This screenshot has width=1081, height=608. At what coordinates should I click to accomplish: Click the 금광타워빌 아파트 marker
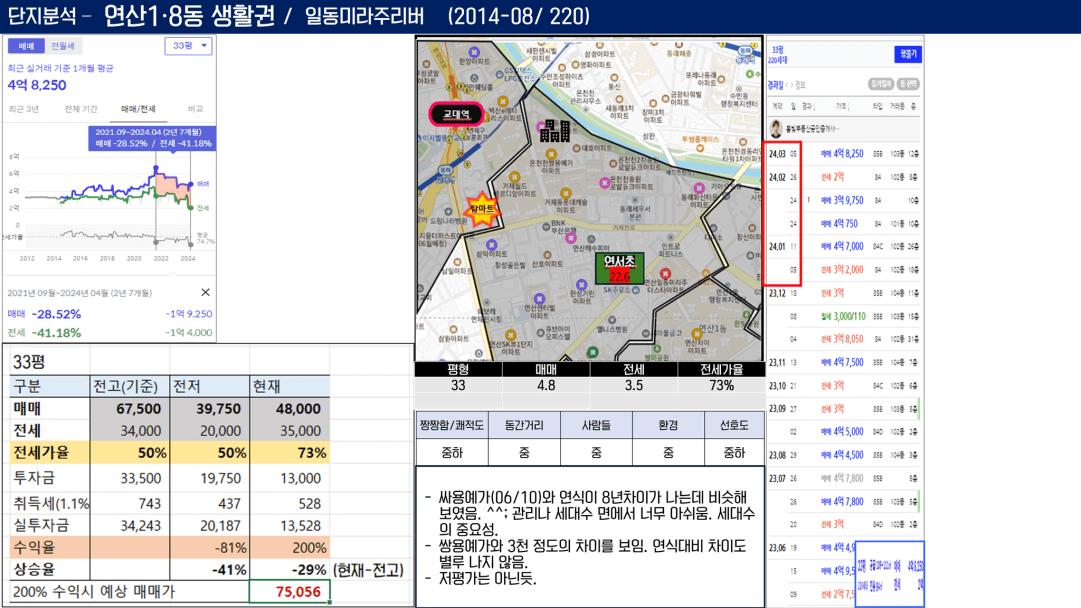(x=665, y=99)
